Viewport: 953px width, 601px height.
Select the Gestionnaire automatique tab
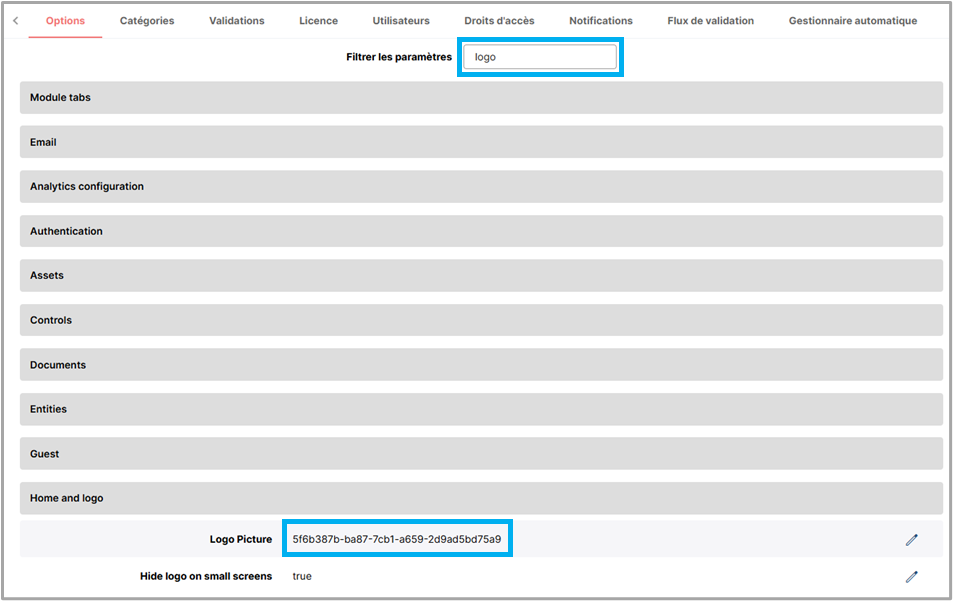(x=852, y=21)
